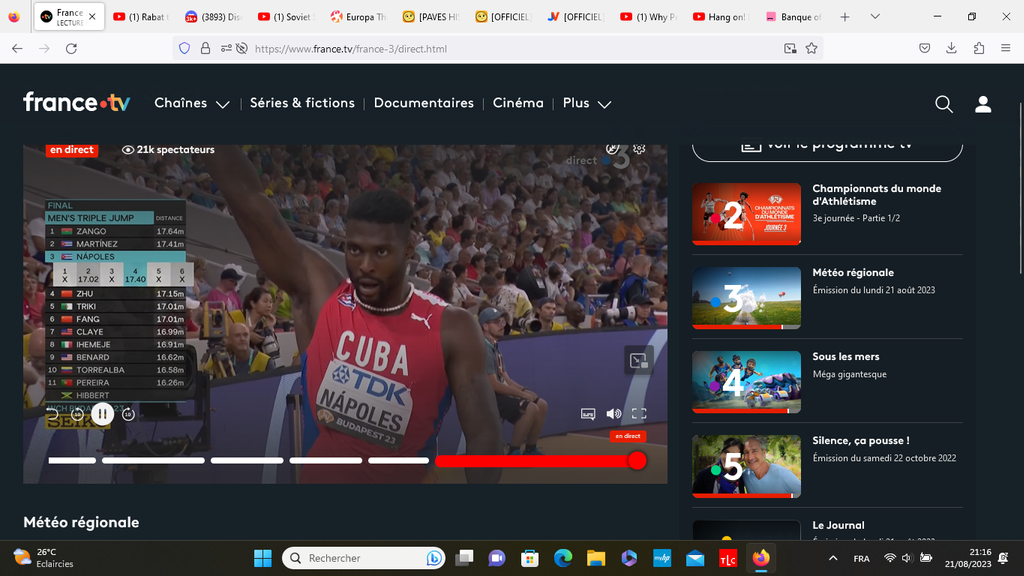Screen dimensions: 1024x576
Task: Launch Microsoft Edge from the taskbar
Action: coord(563,558)
